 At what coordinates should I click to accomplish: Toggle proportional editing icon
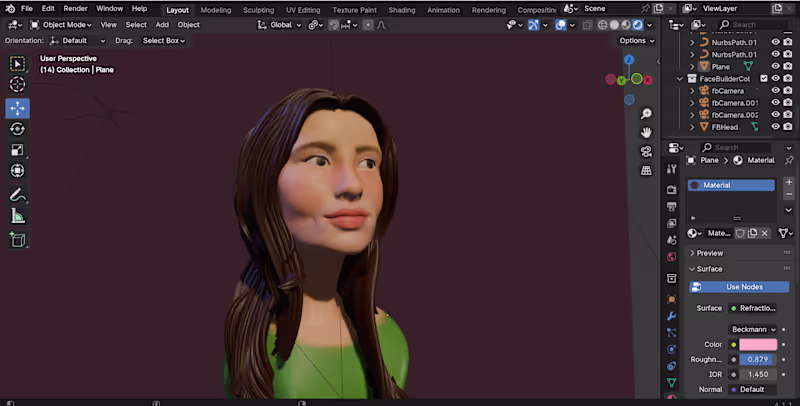(368, 25)
